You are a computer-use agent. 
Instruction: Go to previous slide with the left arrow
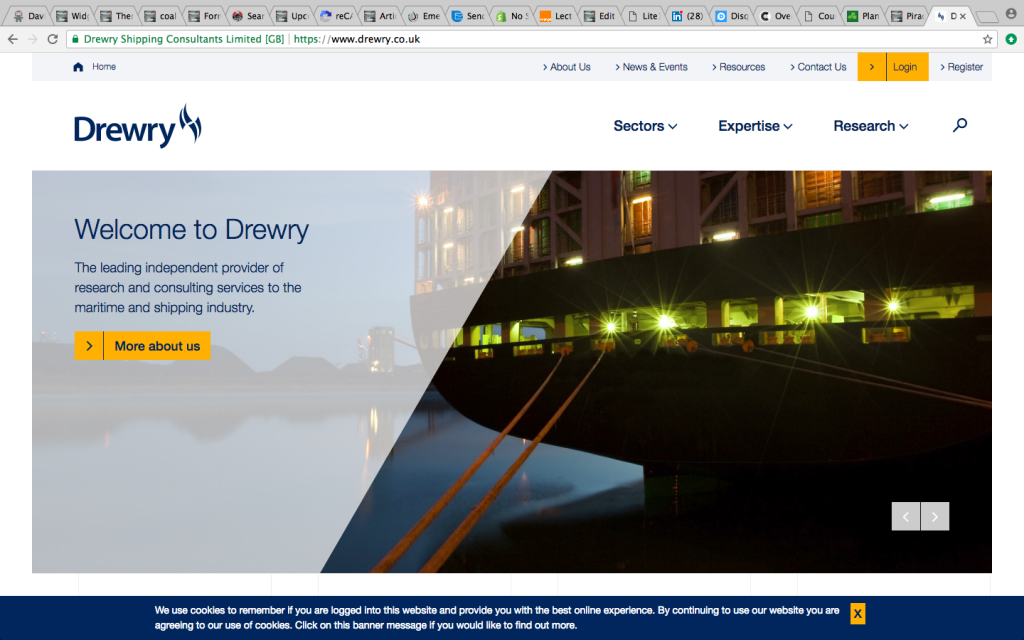[x=905, y=516]
